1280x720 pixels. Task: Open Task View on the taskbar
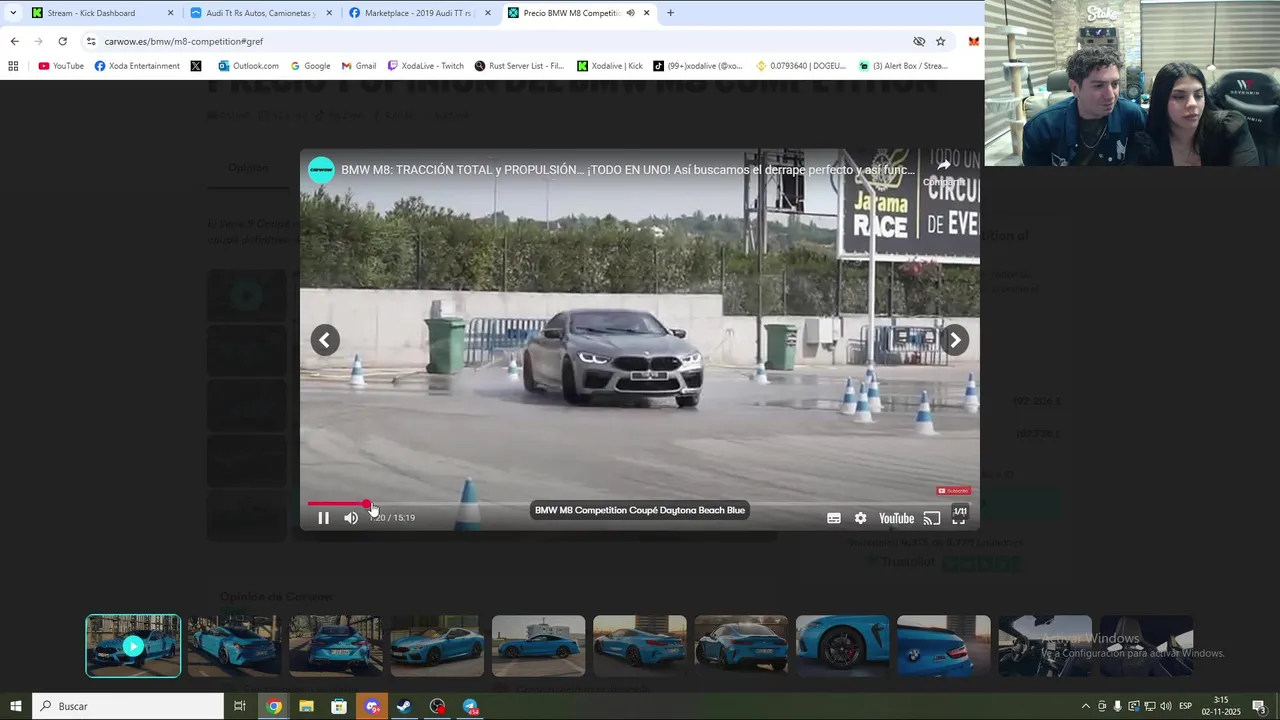pos(240,706)
